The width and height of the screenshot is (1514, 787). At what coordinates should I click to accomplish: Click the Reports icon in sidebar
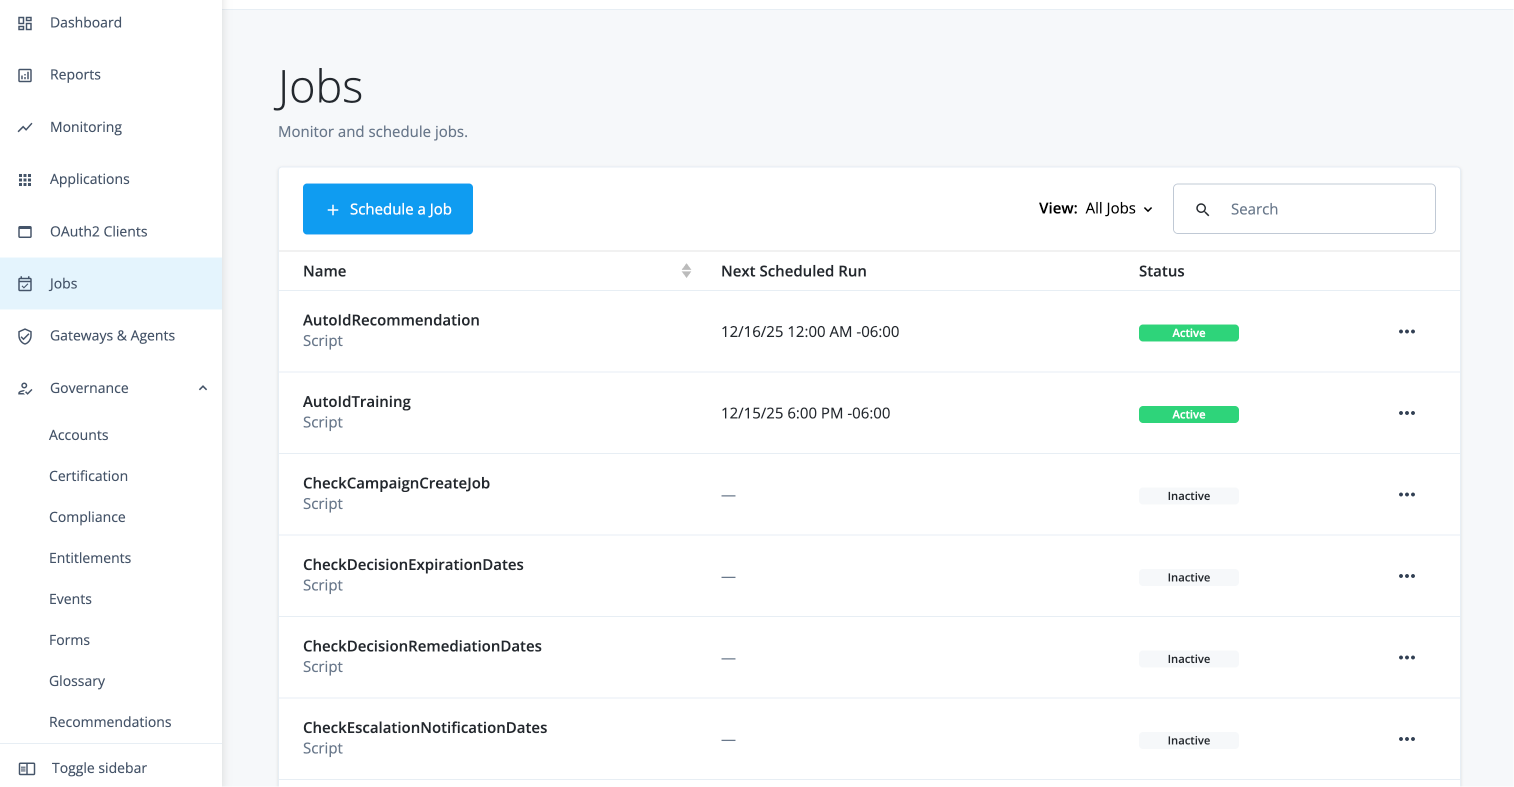25,75
